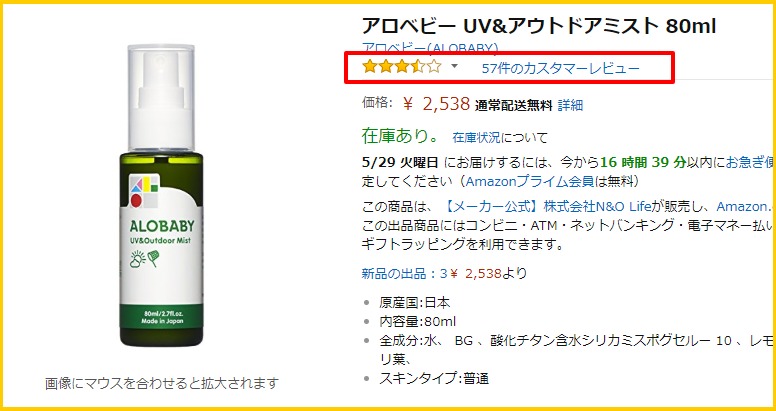This screenshot has width=776, height=411.
Task: Expand the rating breakdown dropdown arrow
Action: (455, 66)
